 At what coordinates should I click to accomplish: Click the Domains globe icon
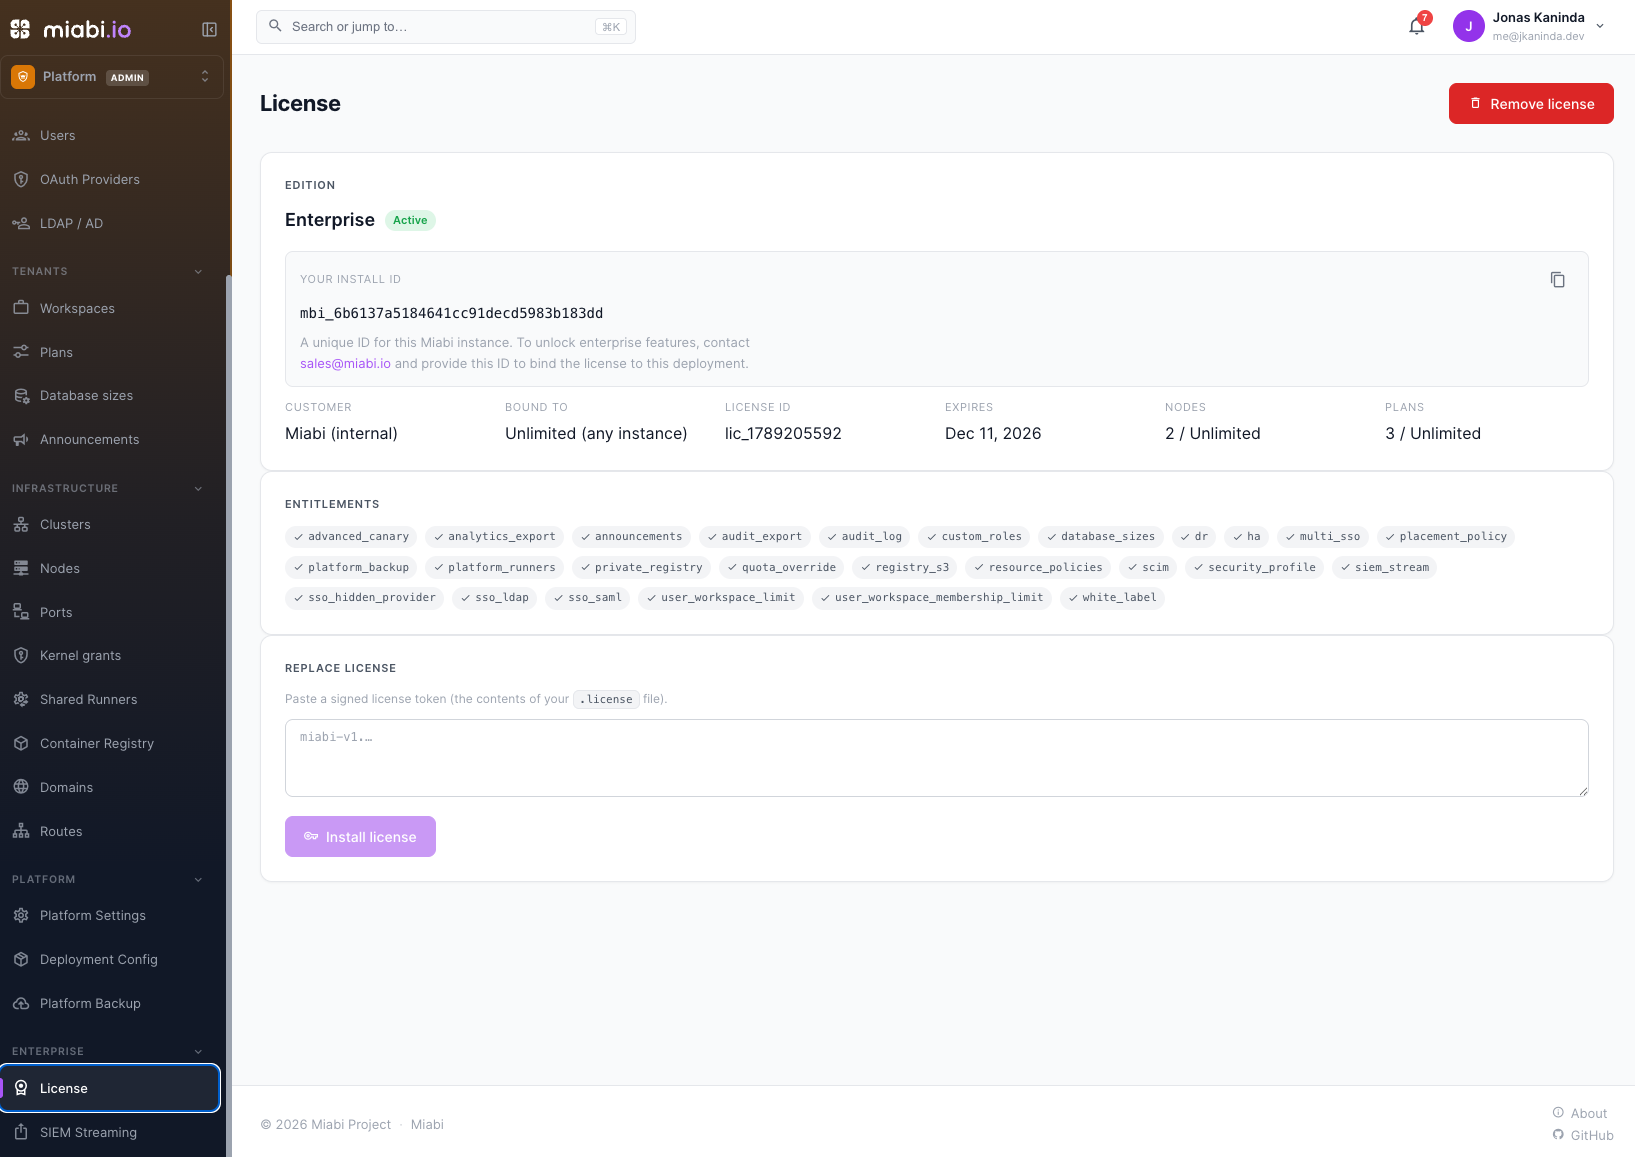21,787
